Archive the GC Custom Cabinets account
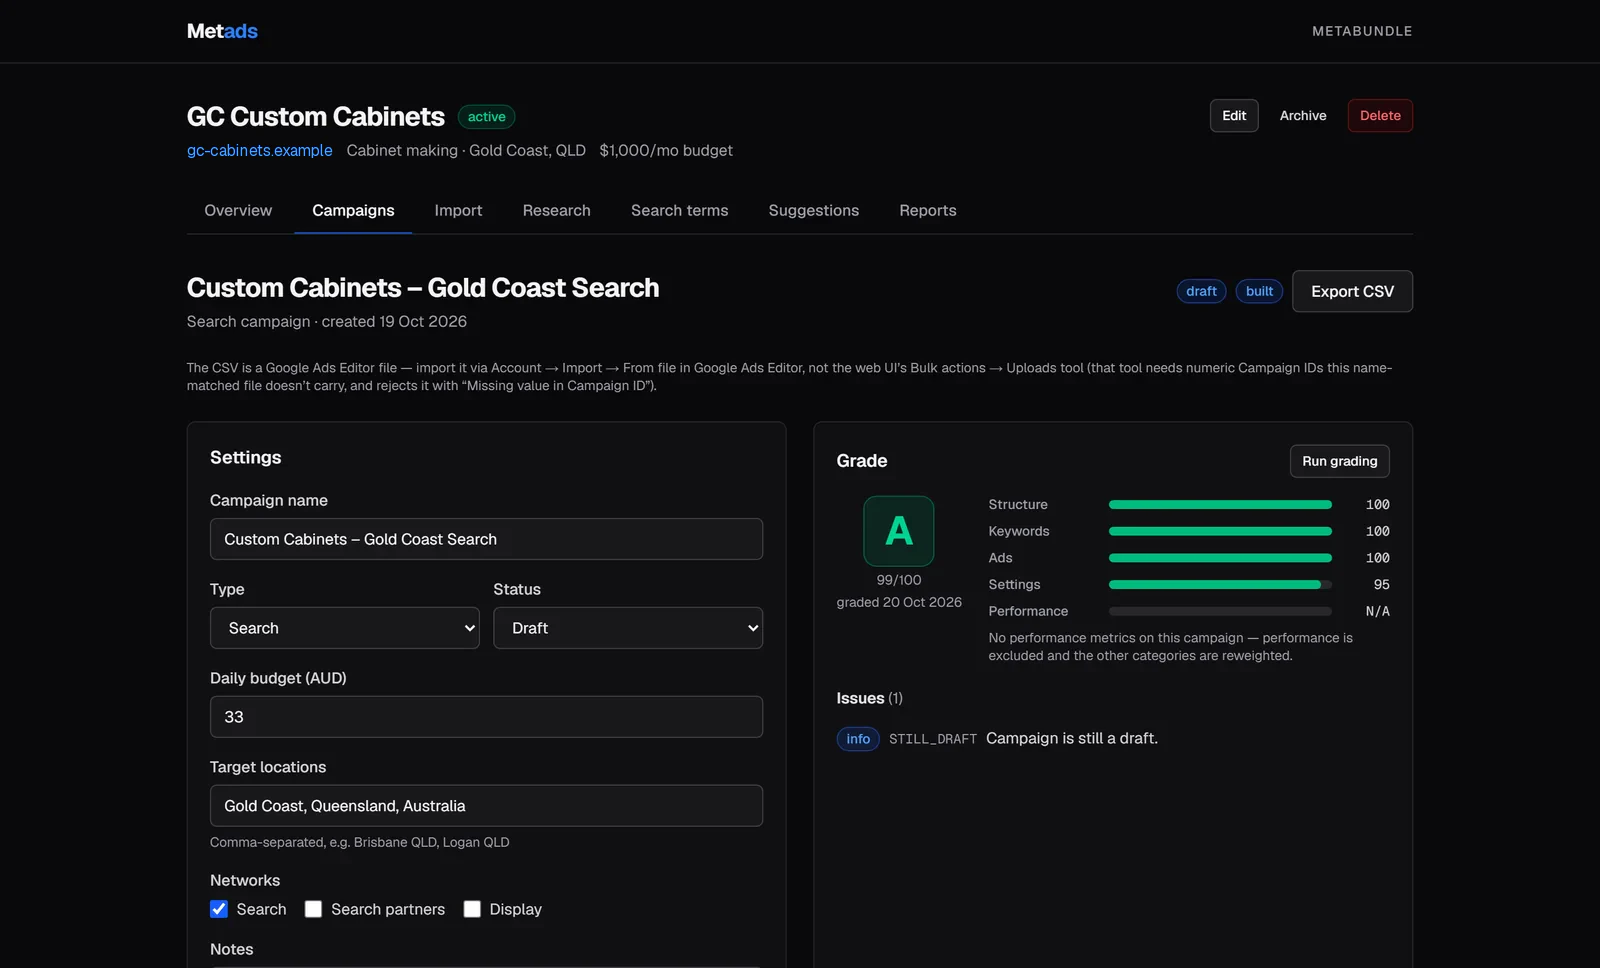Screen dimensions: 1600x968 click(x=1303, y=115)
